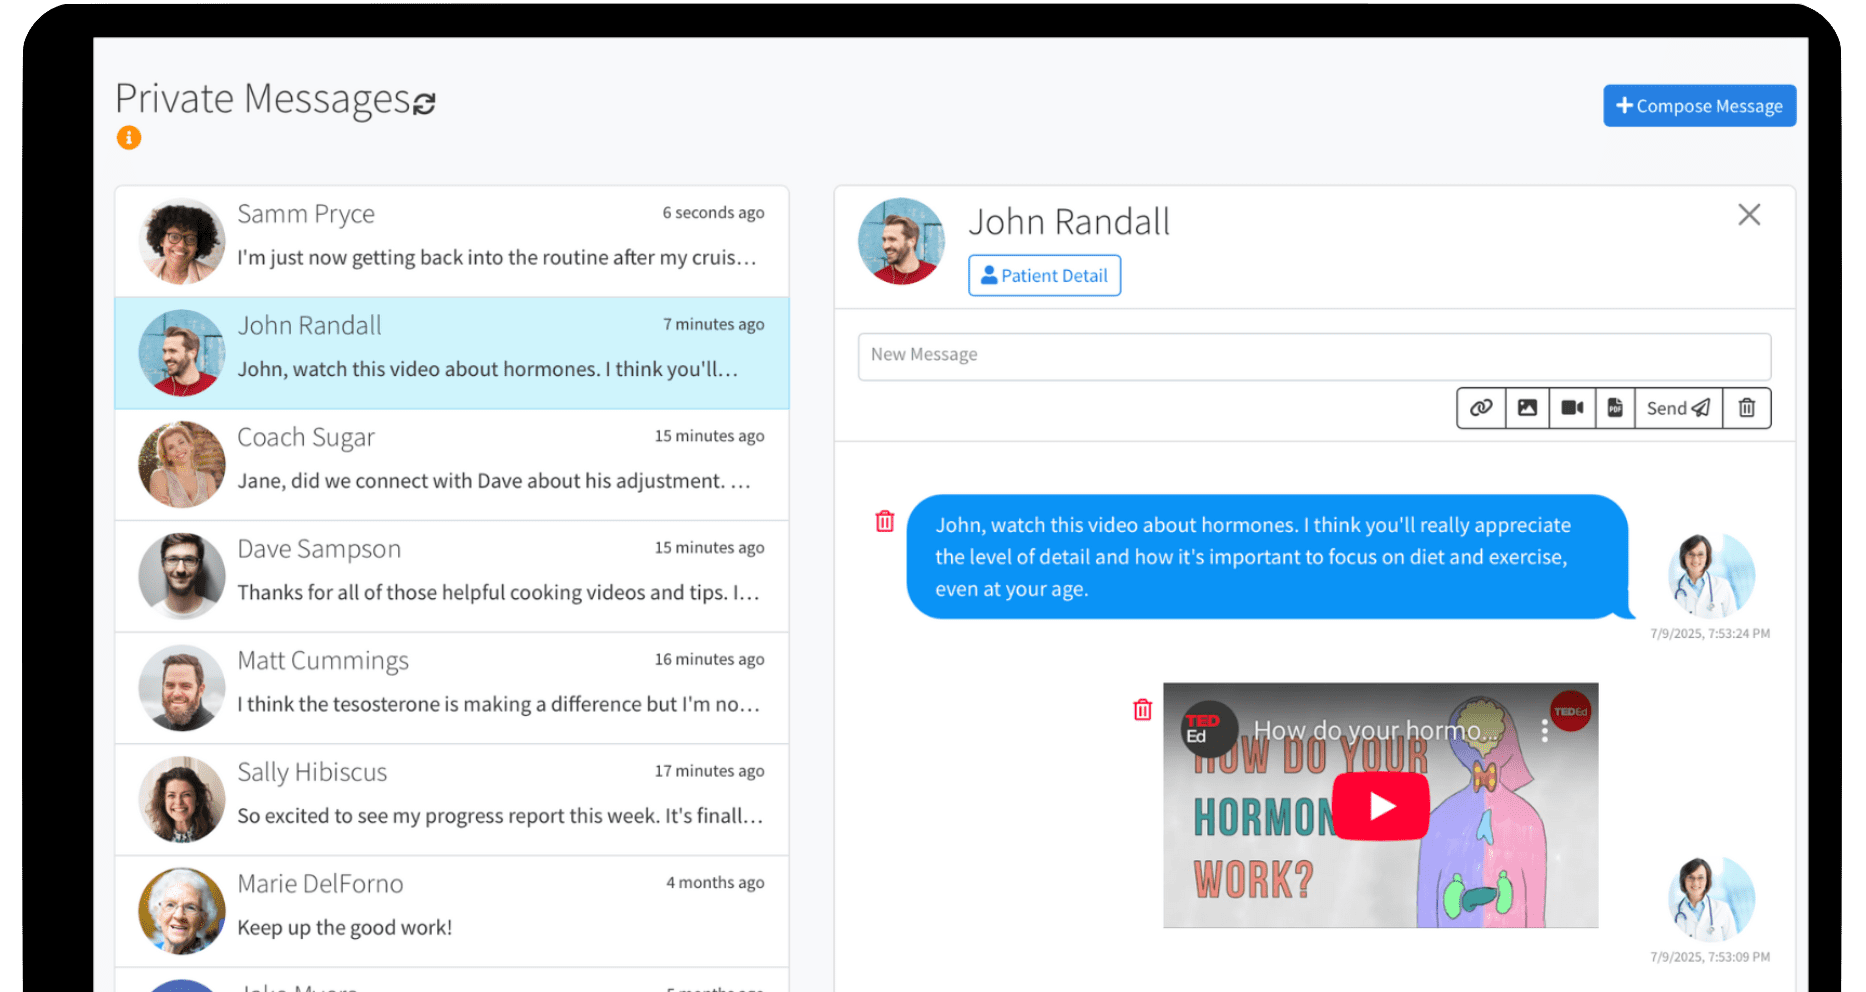Play the hormones YouTube video
Image resolution: width=1866 pixels, height=992 pixels.
[1381, 805]
